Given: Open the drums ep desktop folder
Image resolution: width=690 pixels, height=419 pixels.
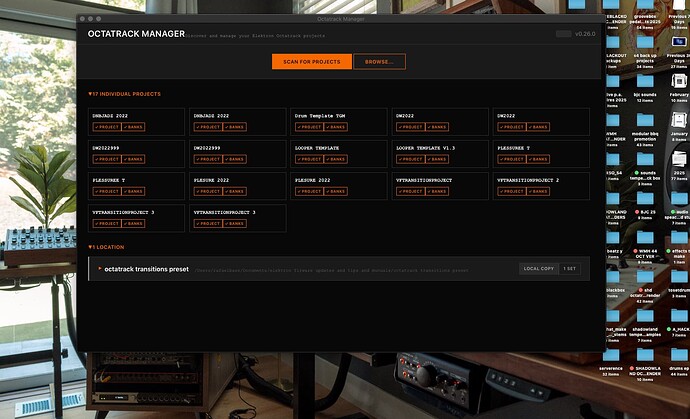Looking at the screenshot, I should pos(679,355).
